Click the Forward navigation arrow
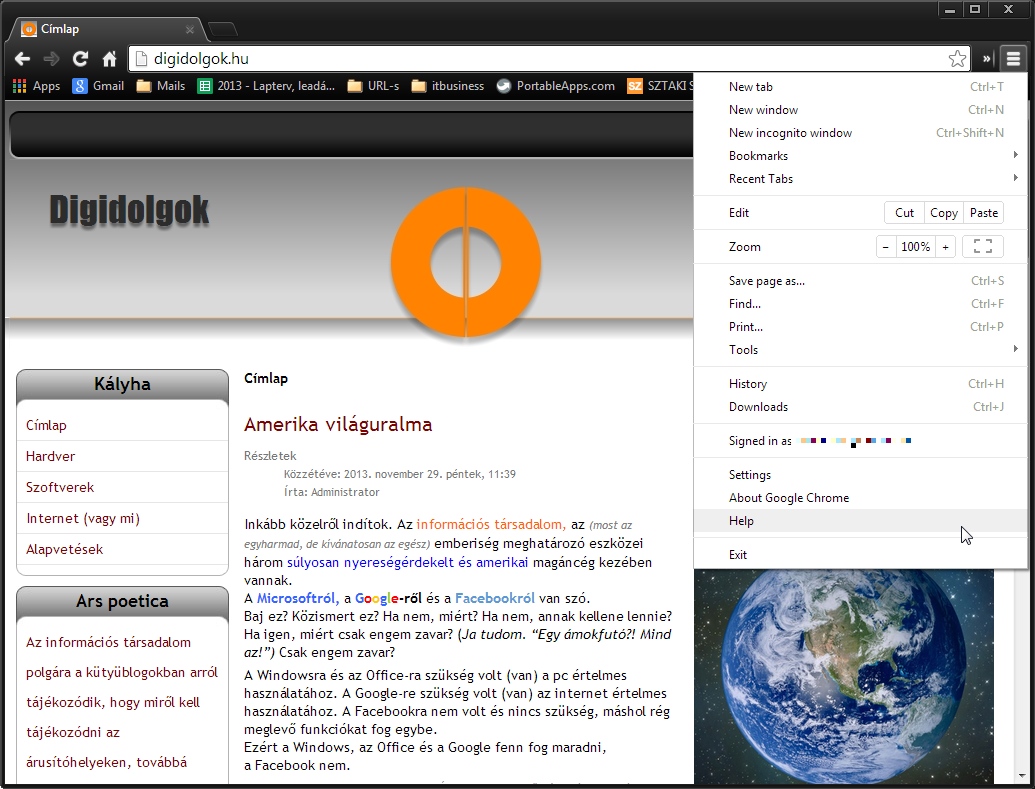Image resolution: width=1035 pixels, height=789 pixels. [x=51, y=59]
